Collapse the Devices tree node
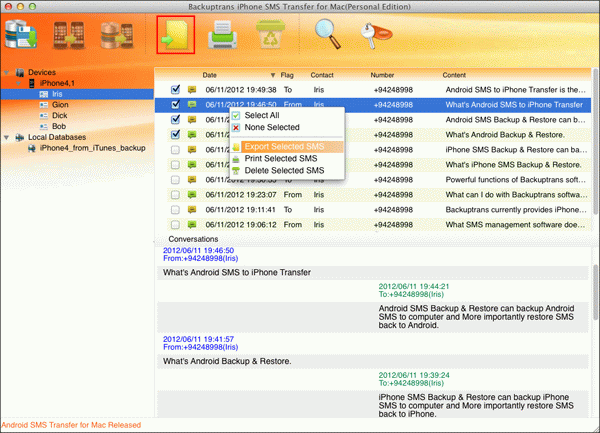Image resolution: width=600 pixels, height=433 pixels. [7, 72]
